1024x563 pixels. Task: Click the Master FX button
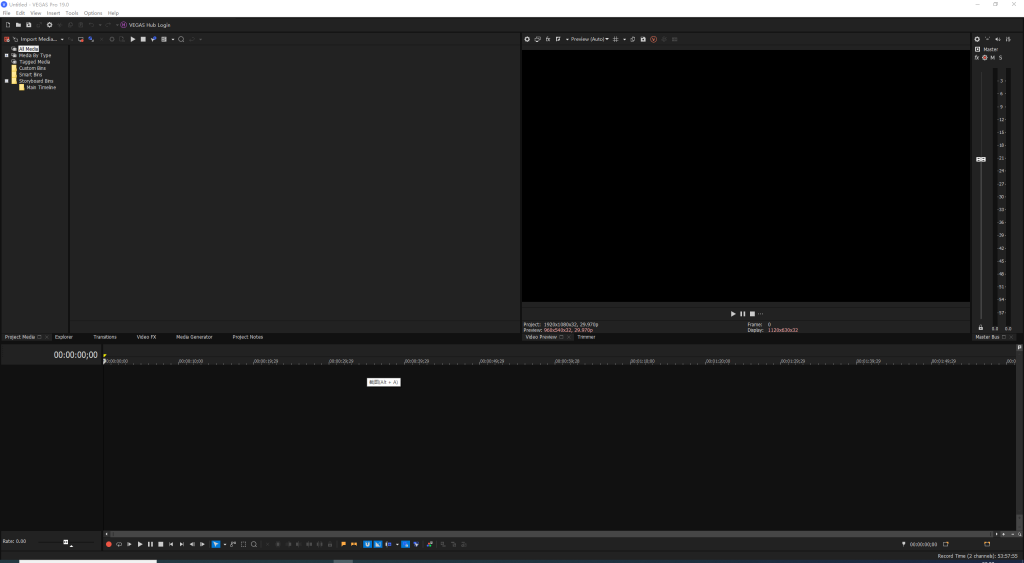coord(977,58)
